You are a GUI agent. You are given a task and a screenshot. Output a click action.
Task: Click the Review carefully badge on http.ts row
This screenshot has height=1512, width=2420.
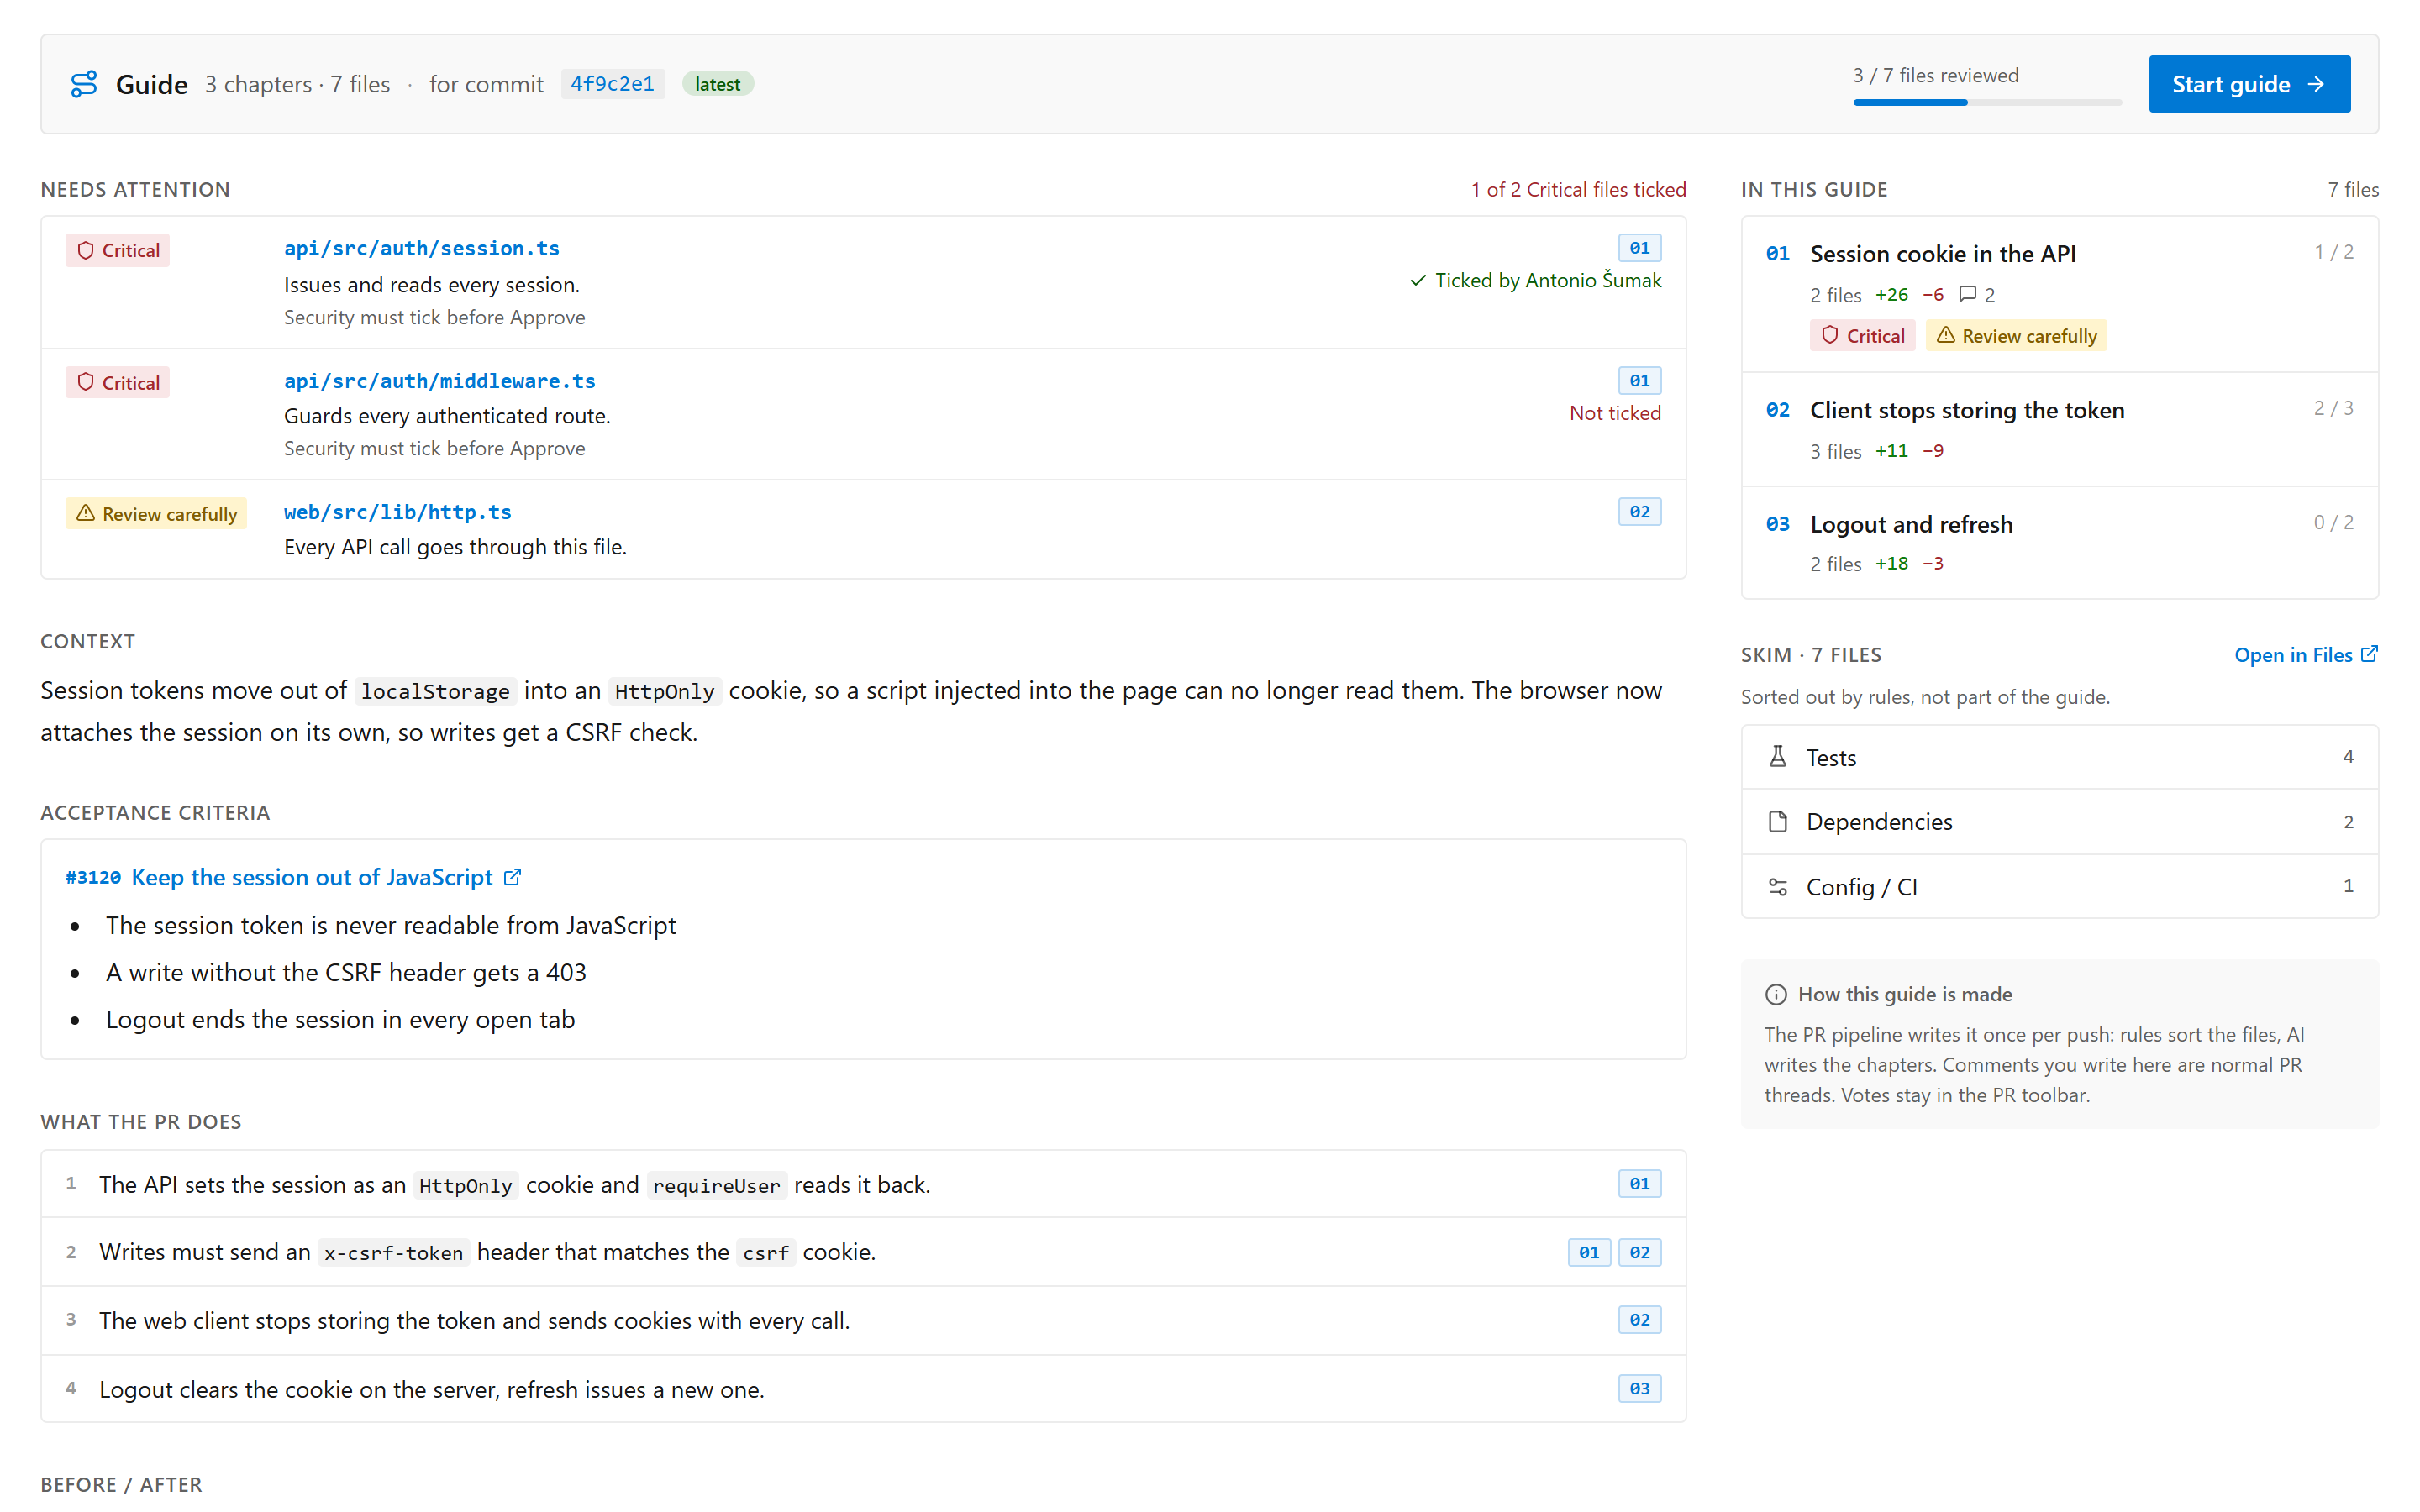(x=156, y=513)
